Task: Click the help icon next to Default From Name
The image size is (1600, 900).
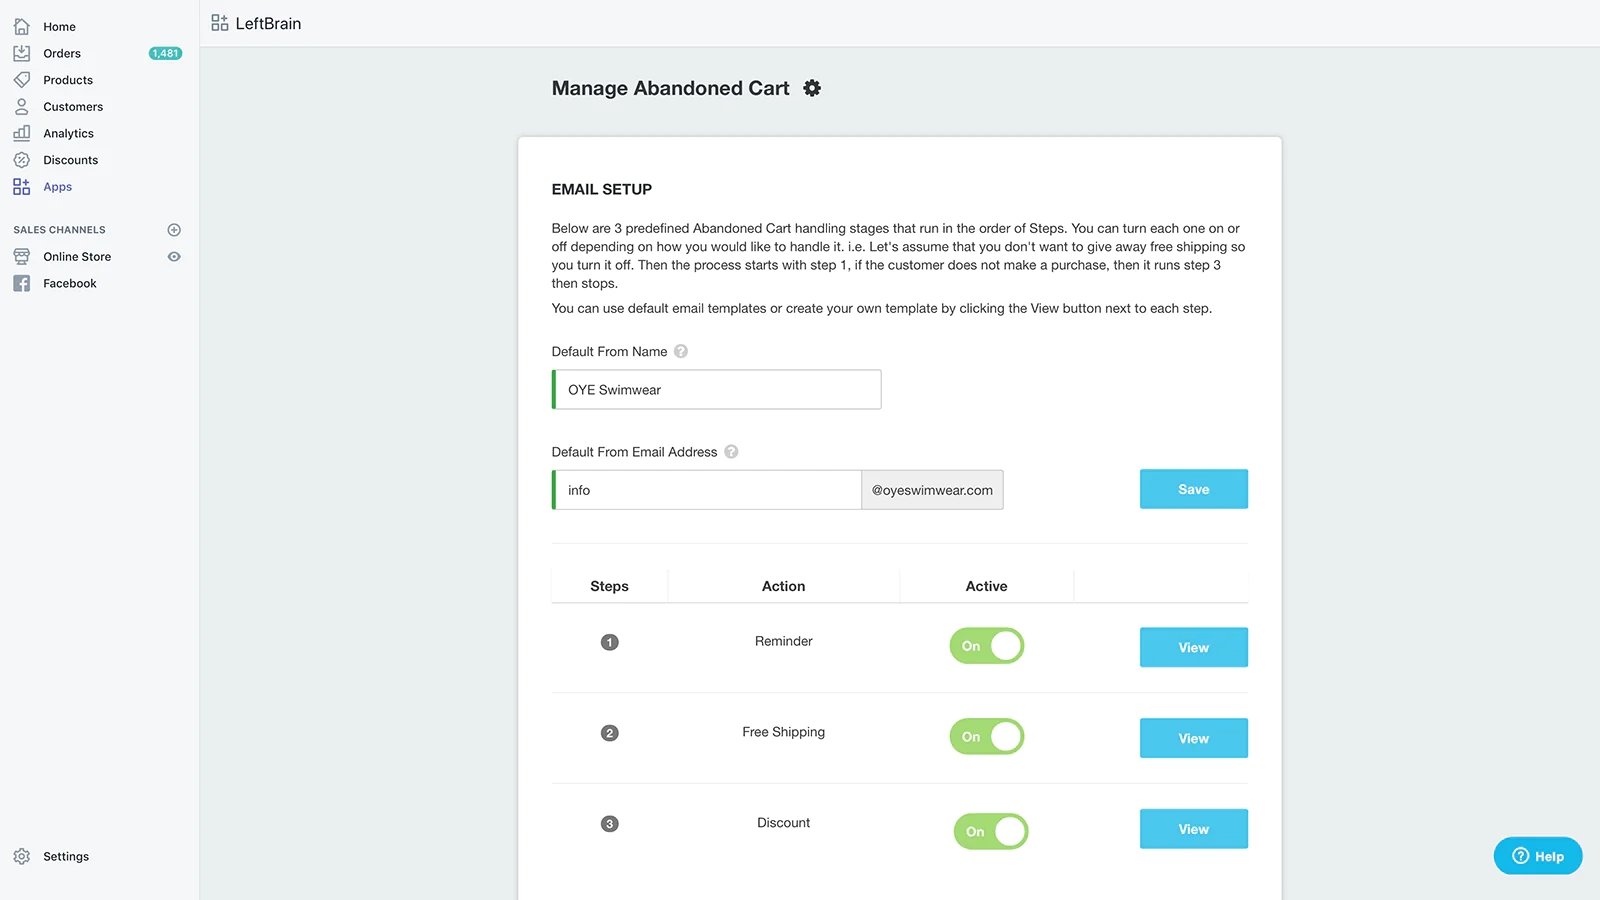Action: pos(681,351)
